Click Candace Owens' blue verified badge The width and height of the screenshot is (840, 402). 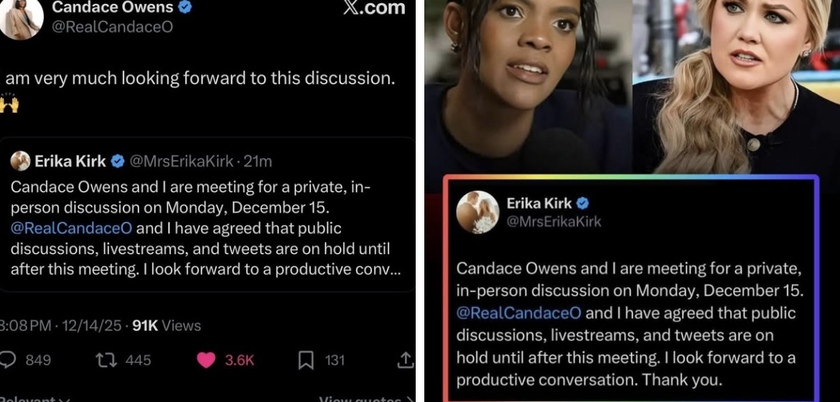(185, 7)
